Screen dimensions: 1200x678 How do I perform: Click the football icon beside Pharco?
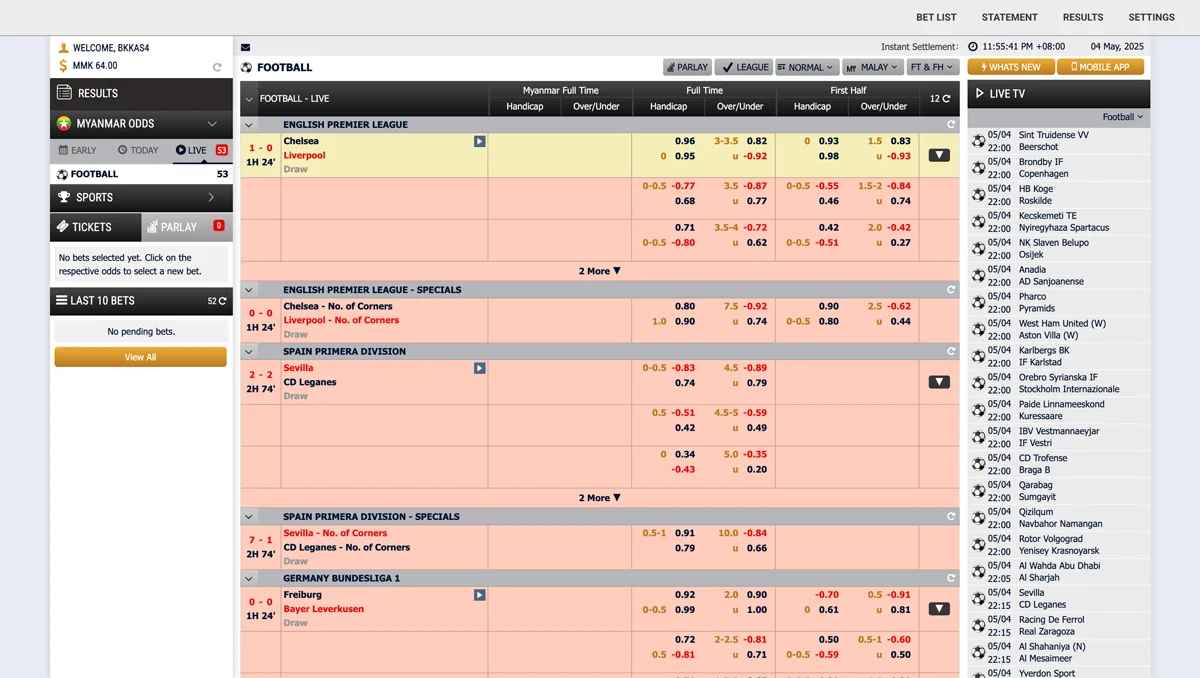click(x=978, y=303)
